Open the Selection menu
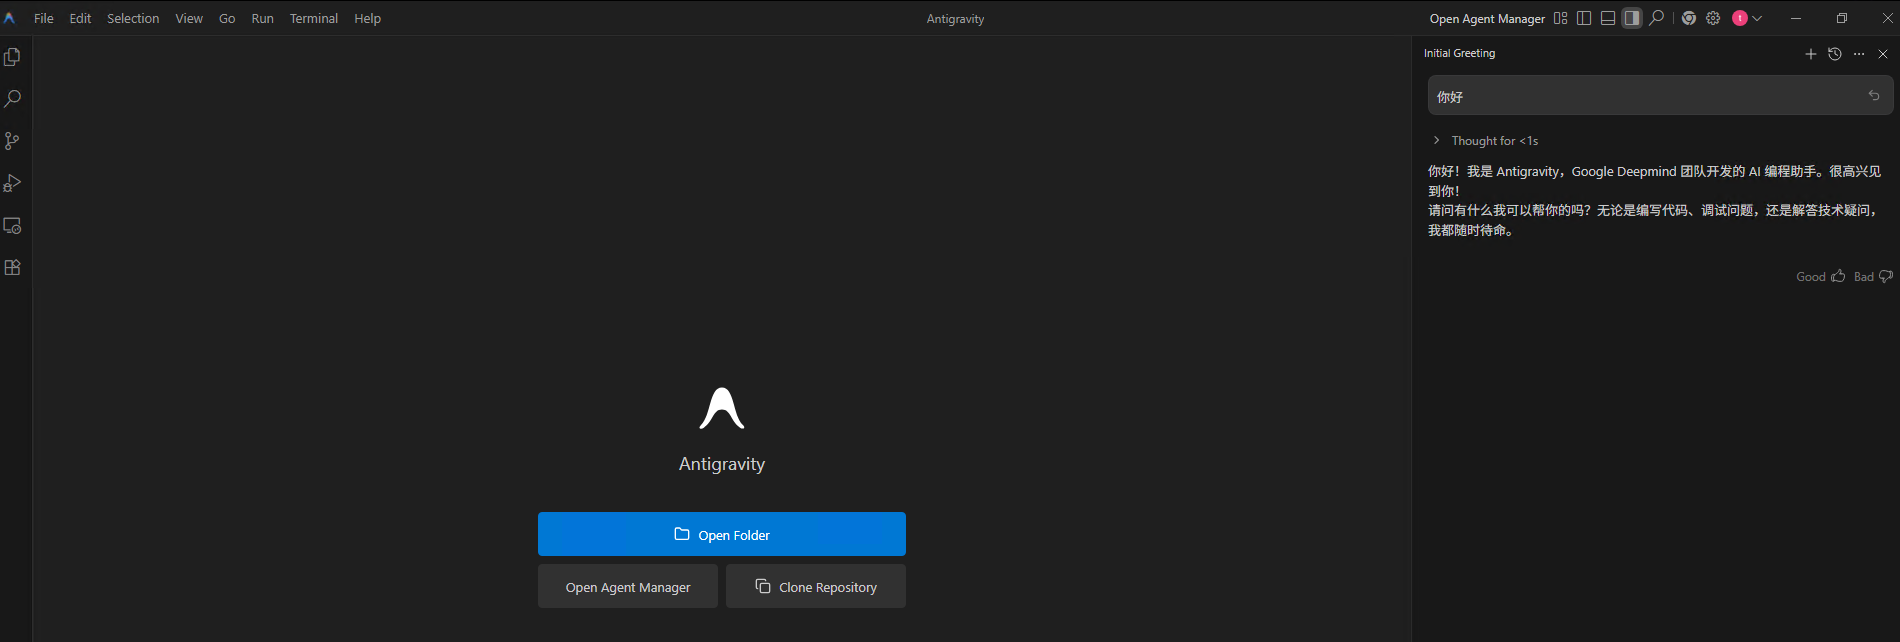 click(x=133, y=18)
